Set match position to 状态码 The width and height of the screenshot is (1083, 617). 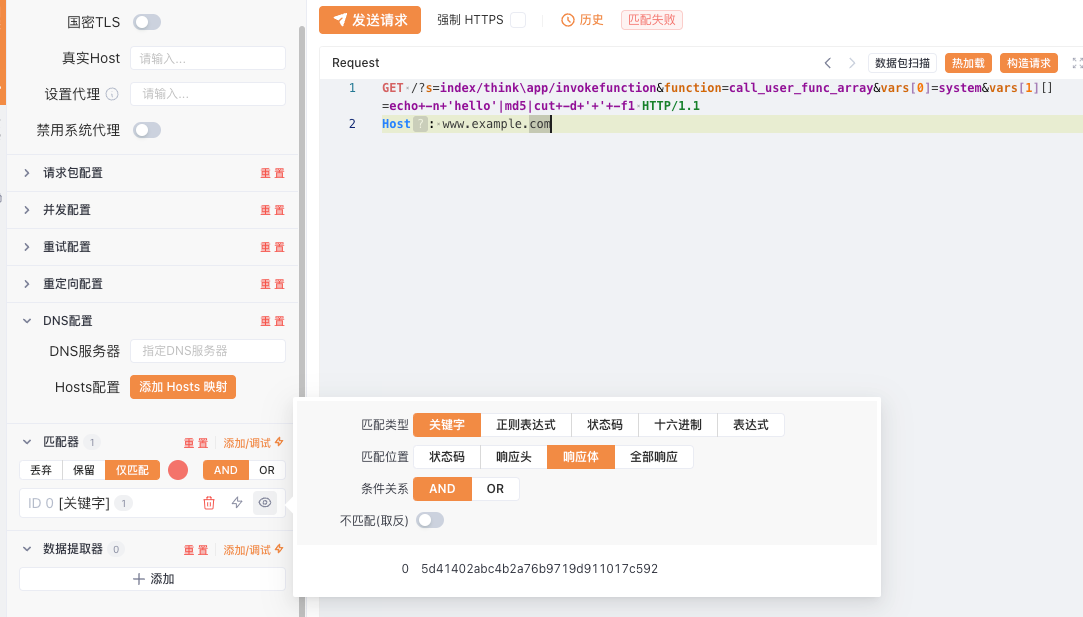447,457
